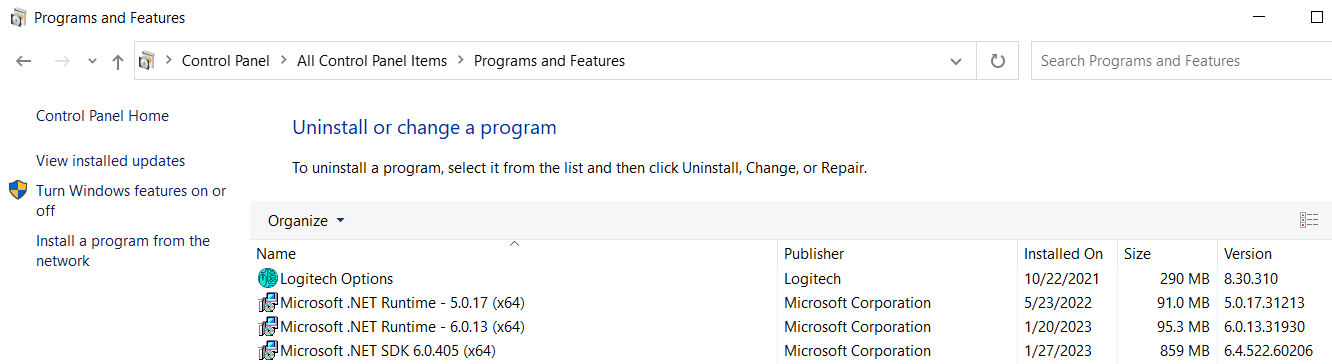Viewport: 1332px width, 364px height.
Task: Click the .NET SDK 6.0.405 installer icon
Action: pos(267,350)
